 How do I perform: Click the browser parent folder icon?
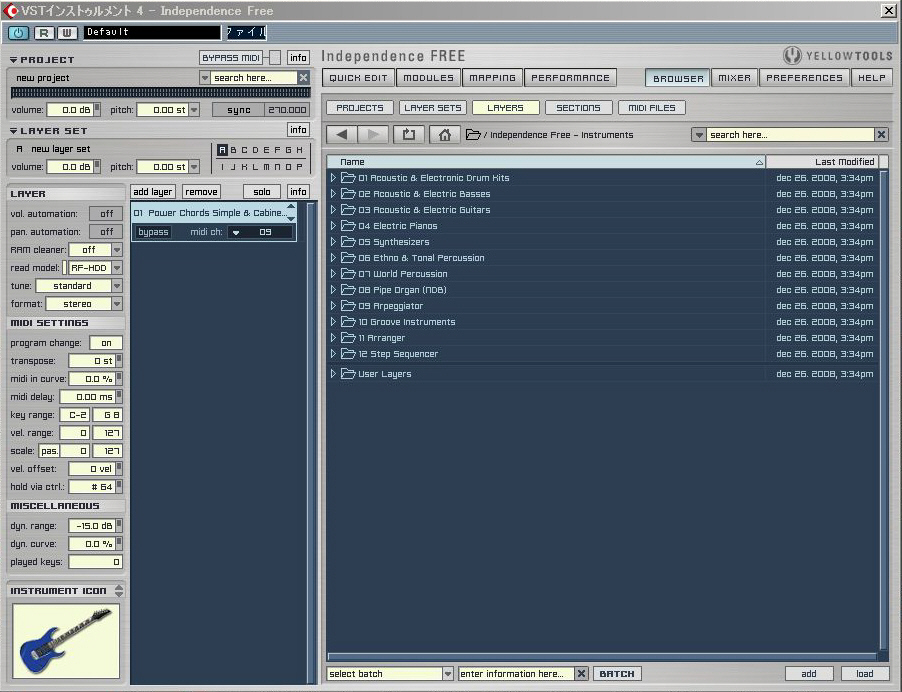tap(409, 135)
